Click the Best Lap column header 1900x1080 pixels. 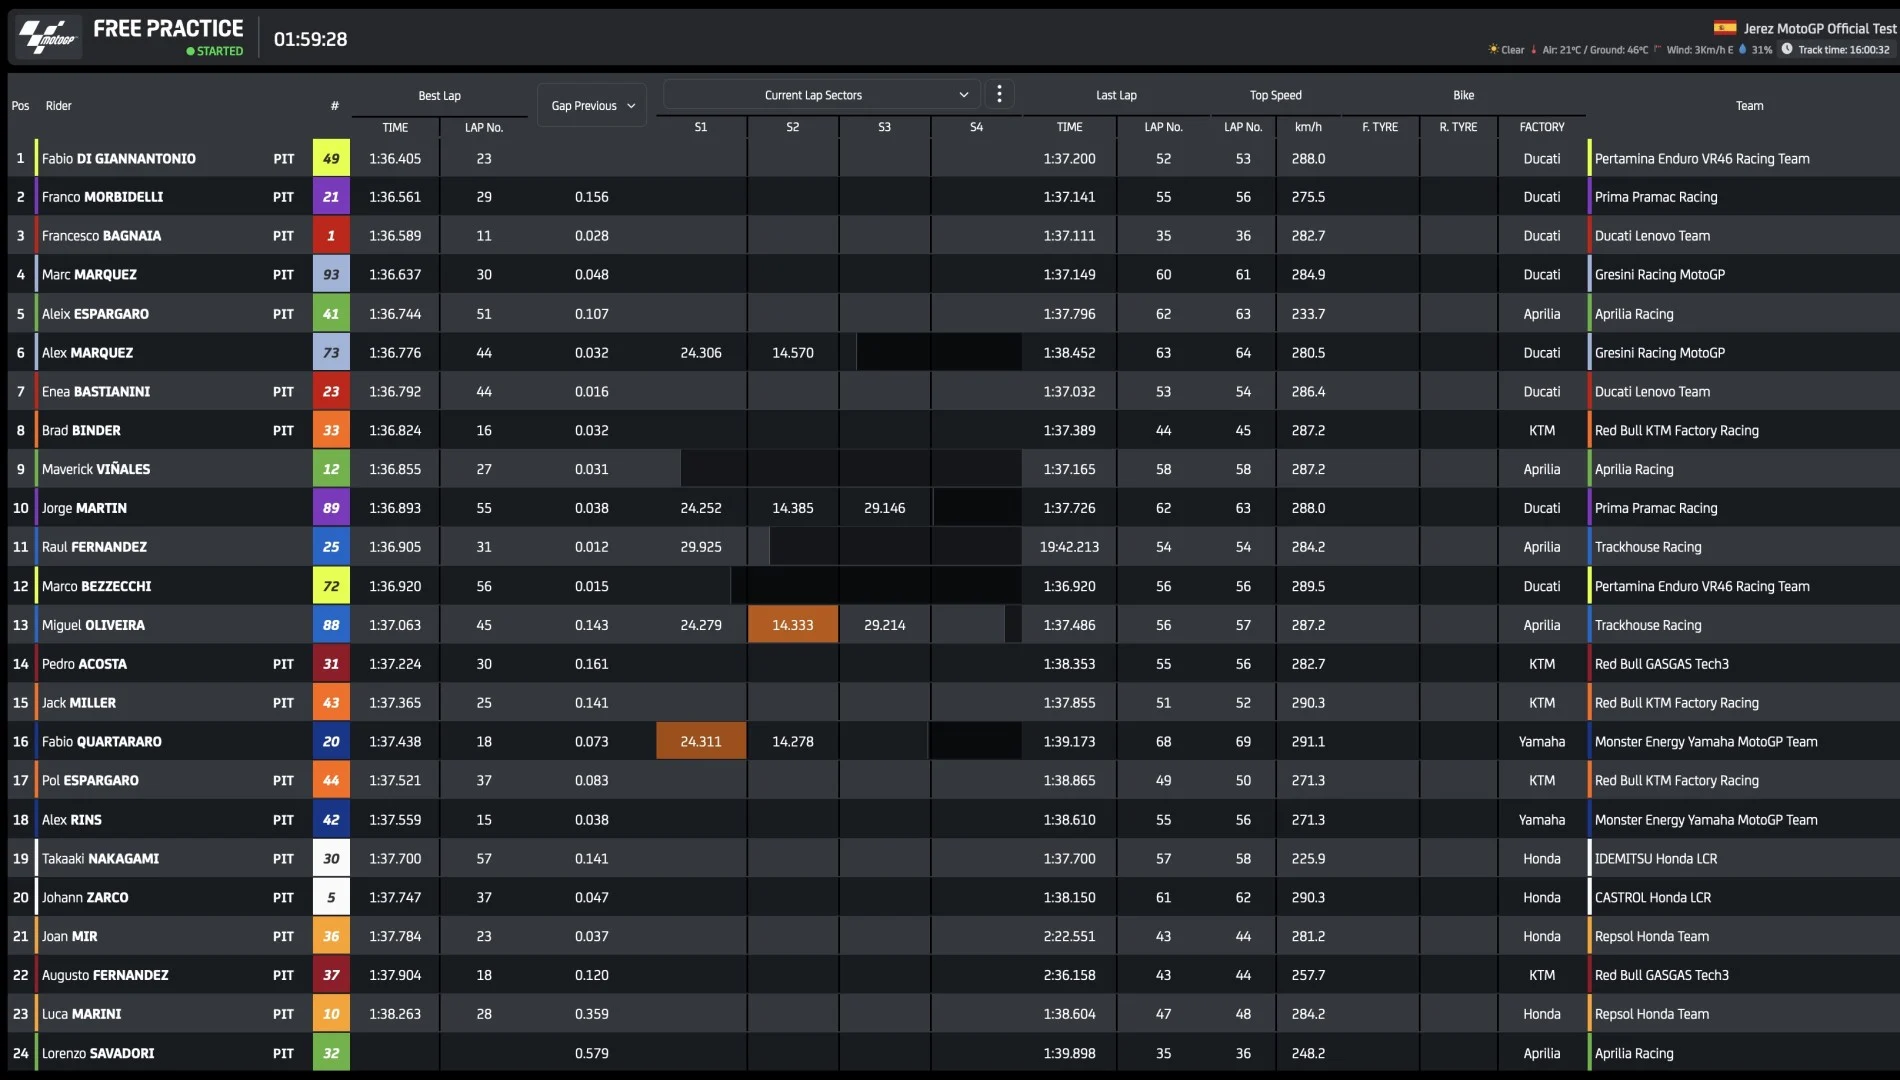[439, 96]
